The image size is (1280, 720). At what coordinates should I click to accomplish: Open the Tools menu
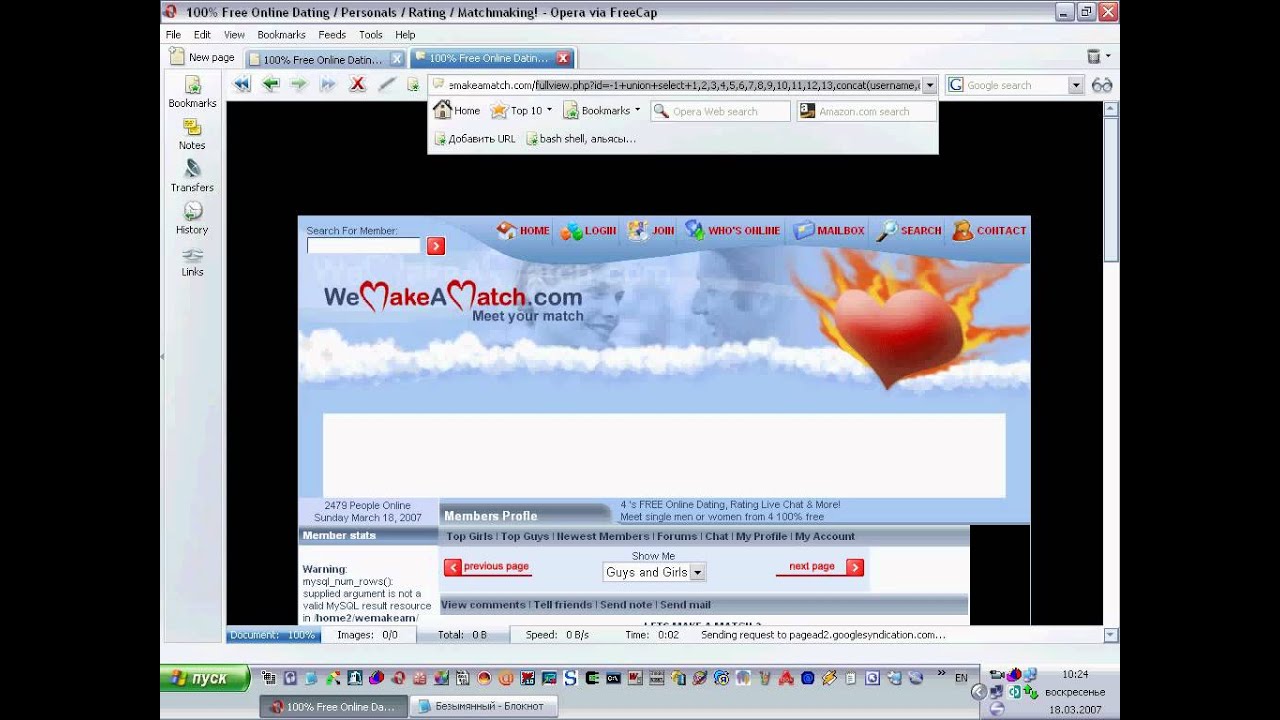click(x=370, y=34)
